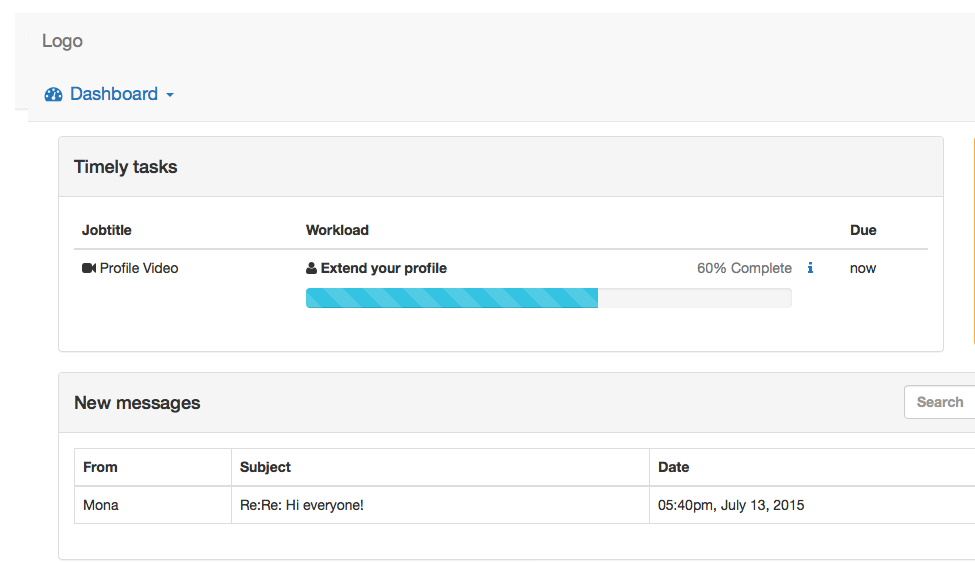
Task: Click the Workload column header
Action: point(337,230)
